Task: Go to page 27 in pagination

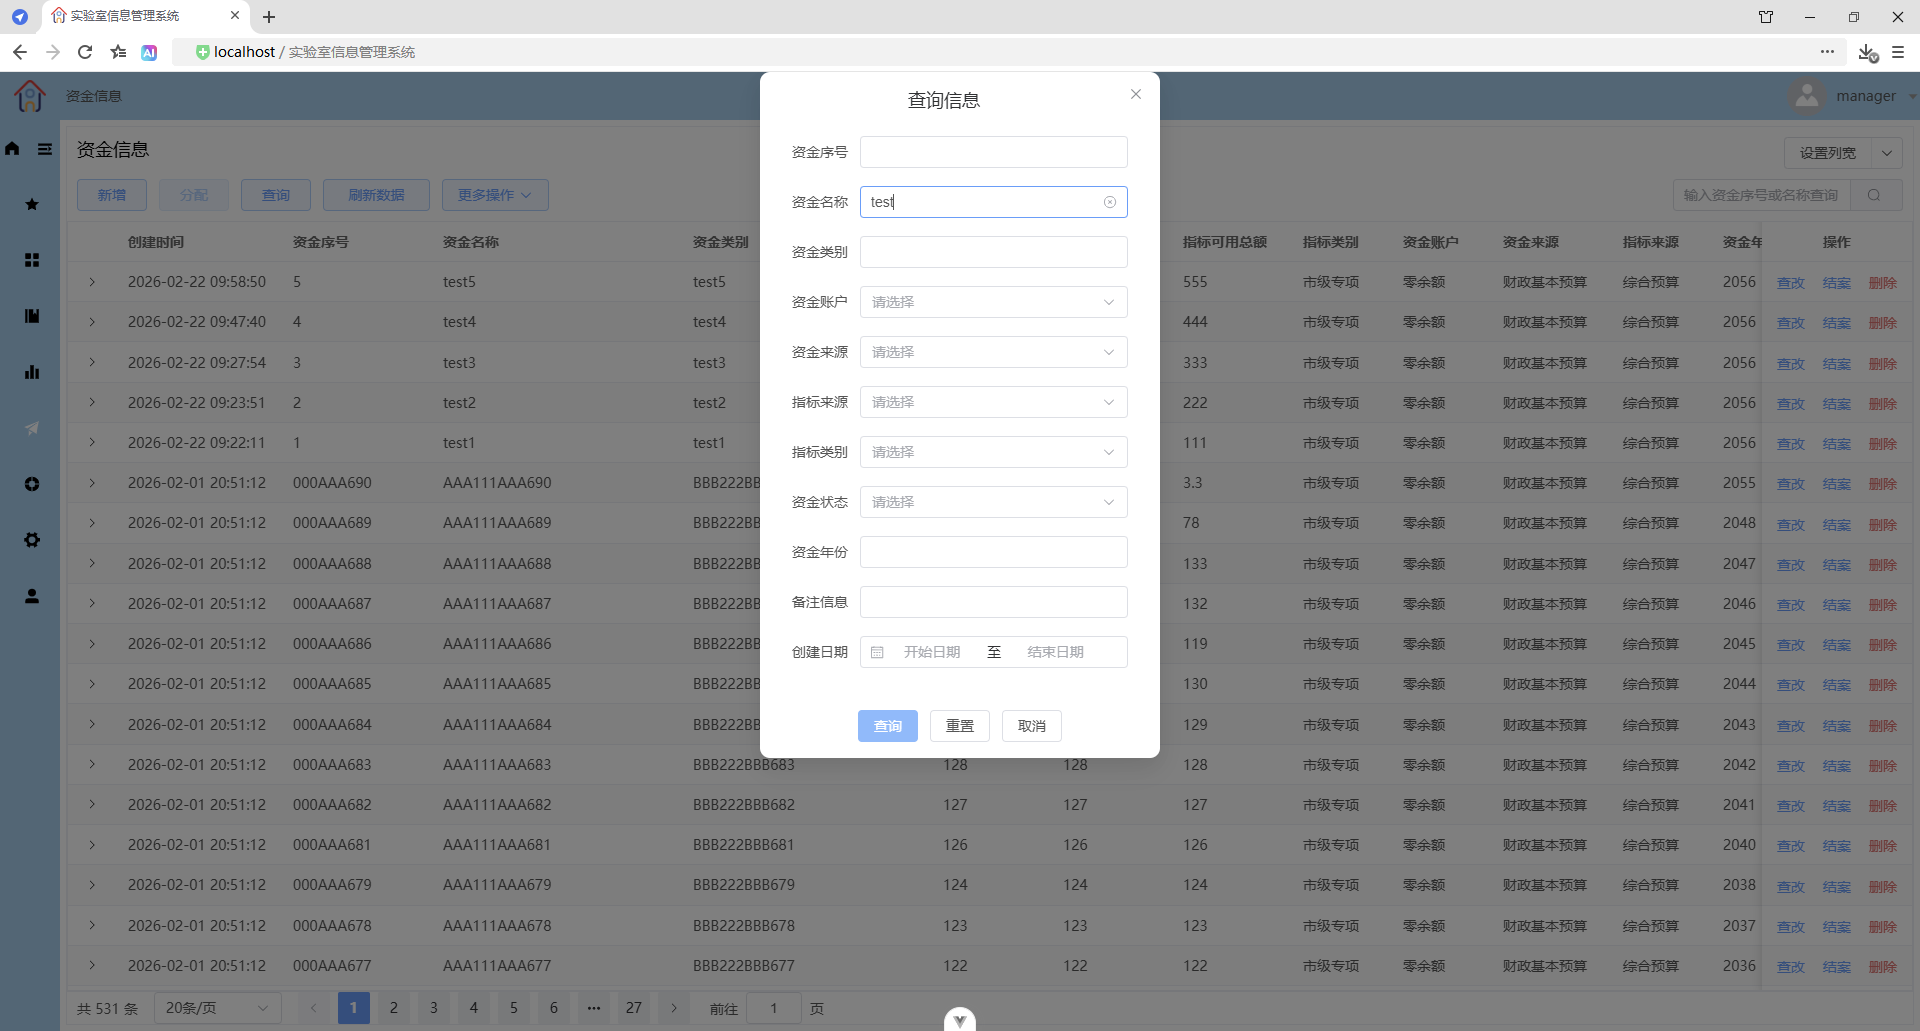Action: pyautogui.click(x=634, y=1008)
